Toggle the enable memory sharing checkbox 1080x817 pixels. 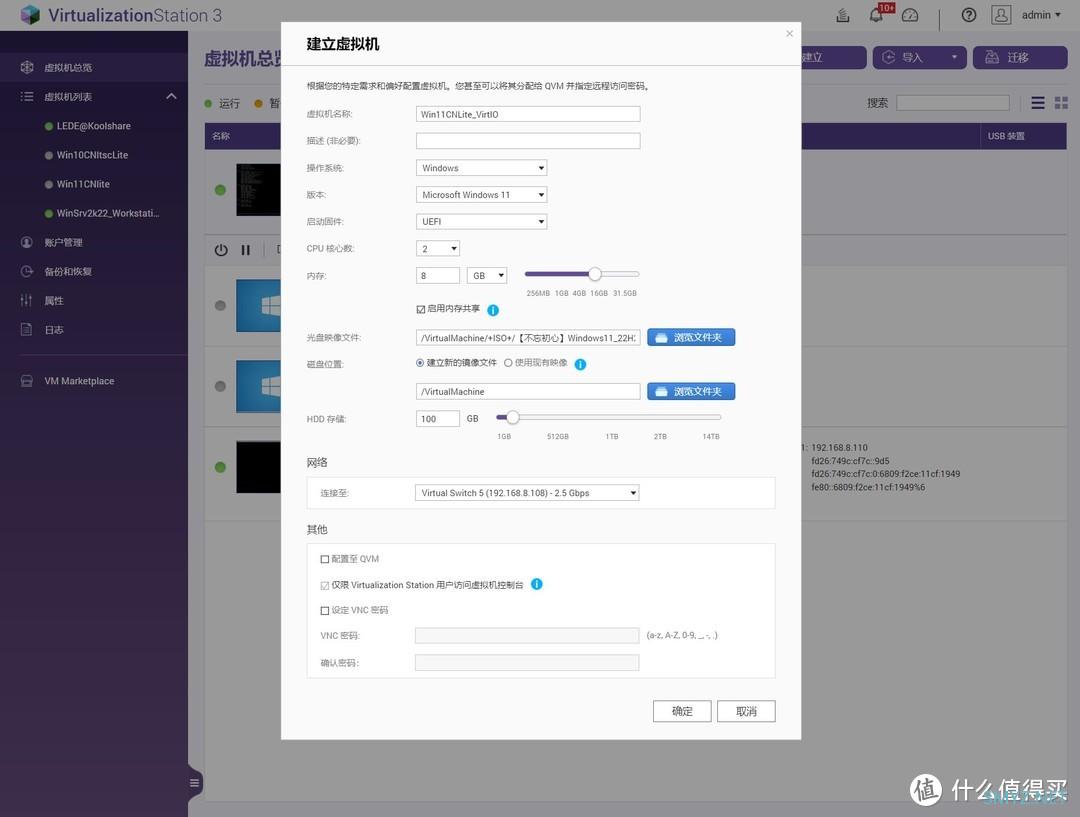point(421,309)
